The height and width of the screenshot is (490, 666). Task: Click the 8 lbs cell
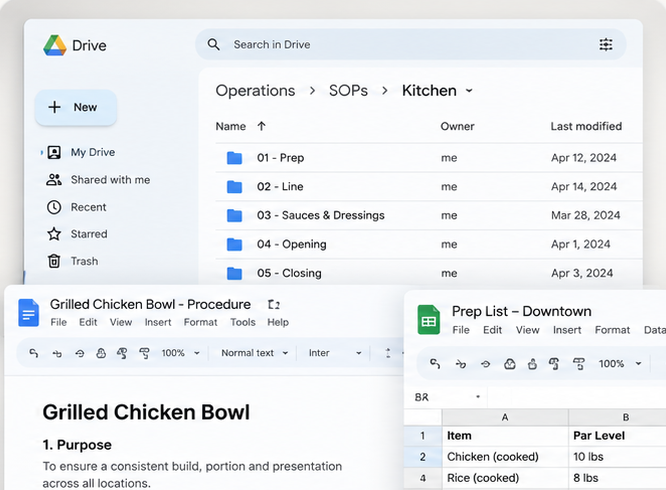tap(618, 478)
